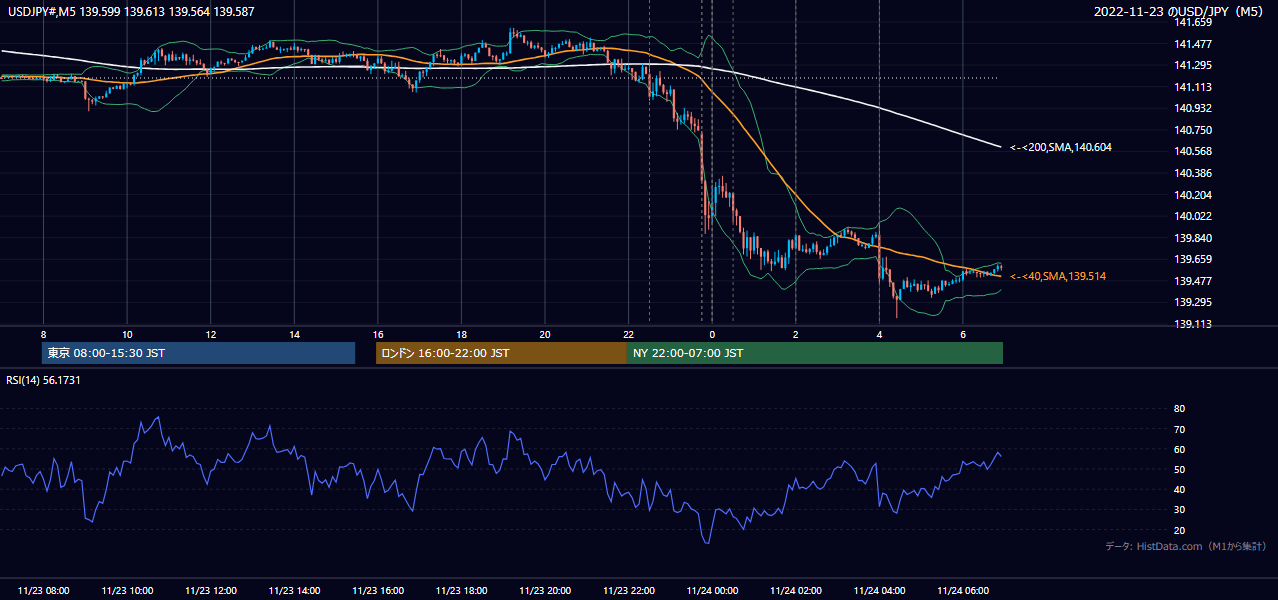The width and height of the screenshot is (1278, 600).
Task: Select the ロンドン 16:00-22:00 JST session bar
Action: pos(501,353)
